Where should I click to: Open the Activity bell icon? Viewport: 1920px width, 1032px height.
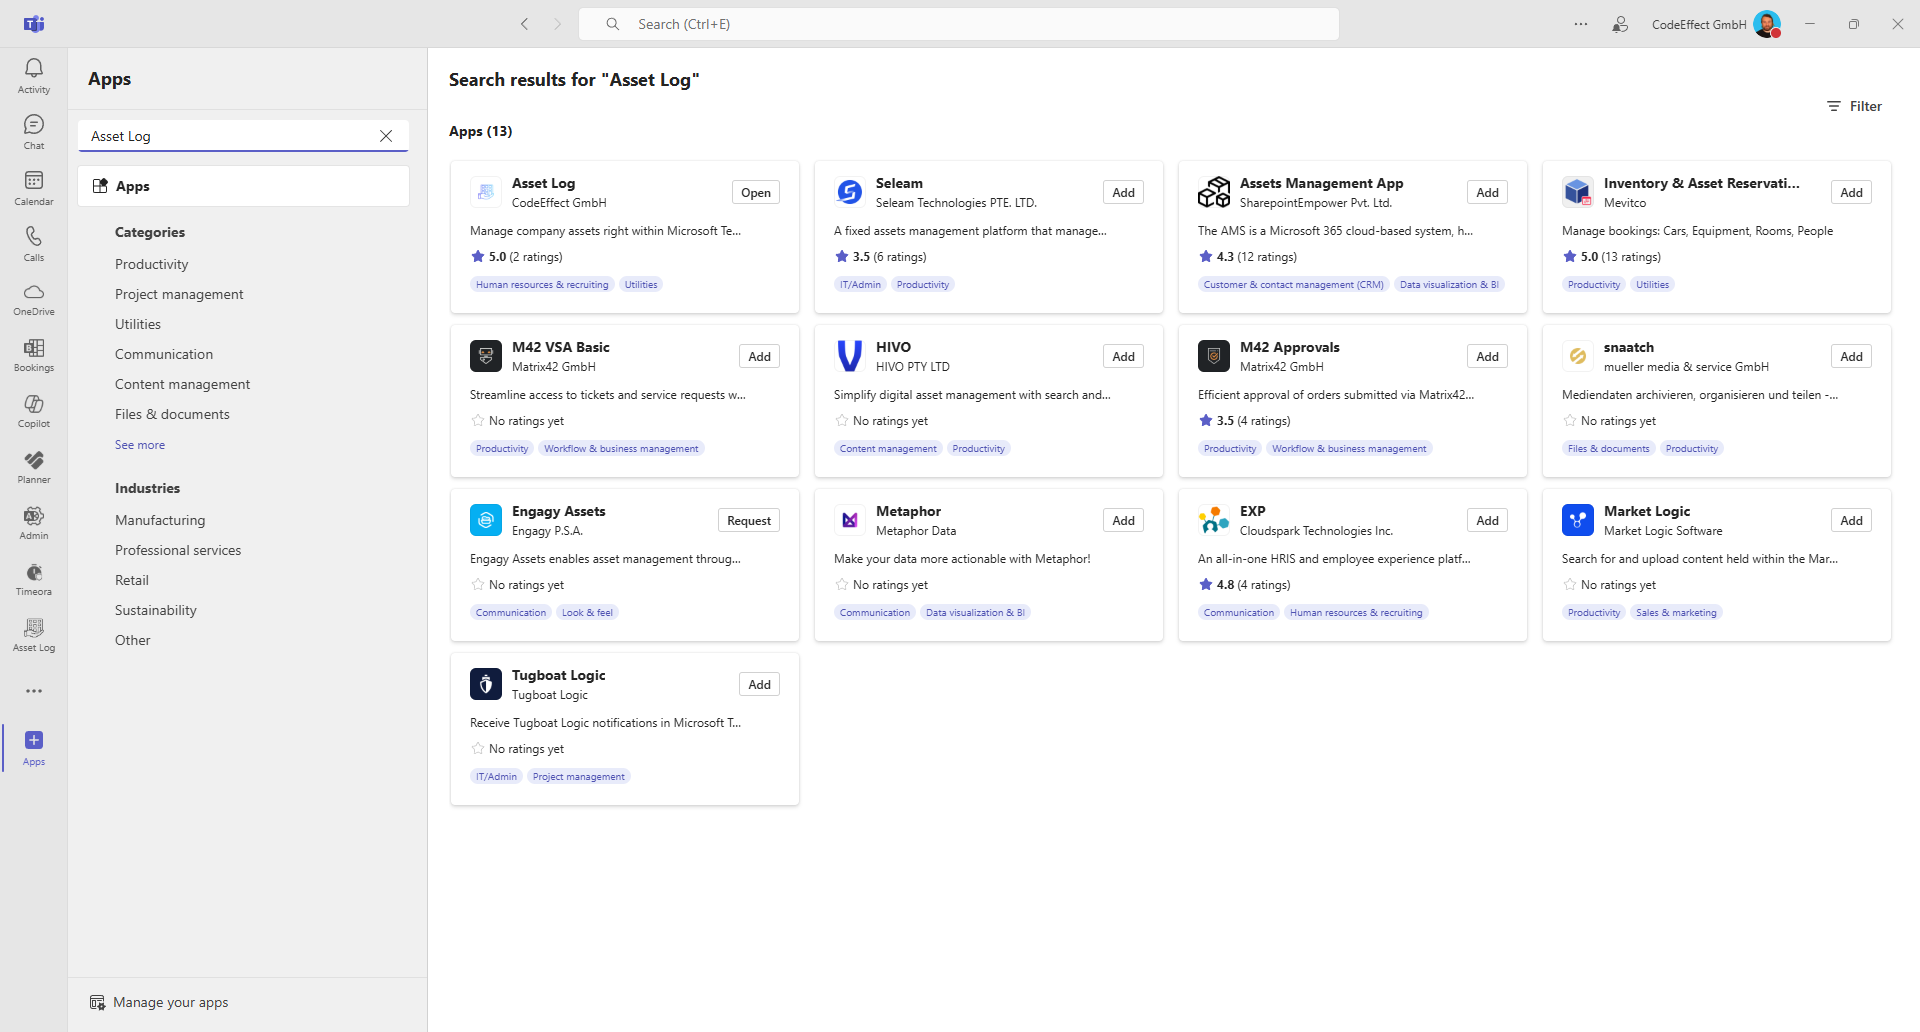tap(34, 76)
